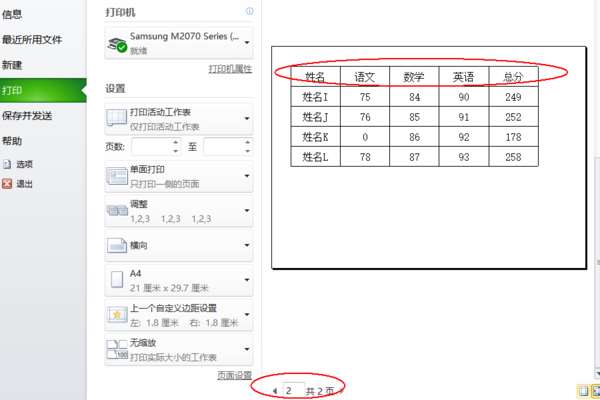Click the custom margins star icon
The height and width of the screenshot is (400, 600).
click(117, 315)
